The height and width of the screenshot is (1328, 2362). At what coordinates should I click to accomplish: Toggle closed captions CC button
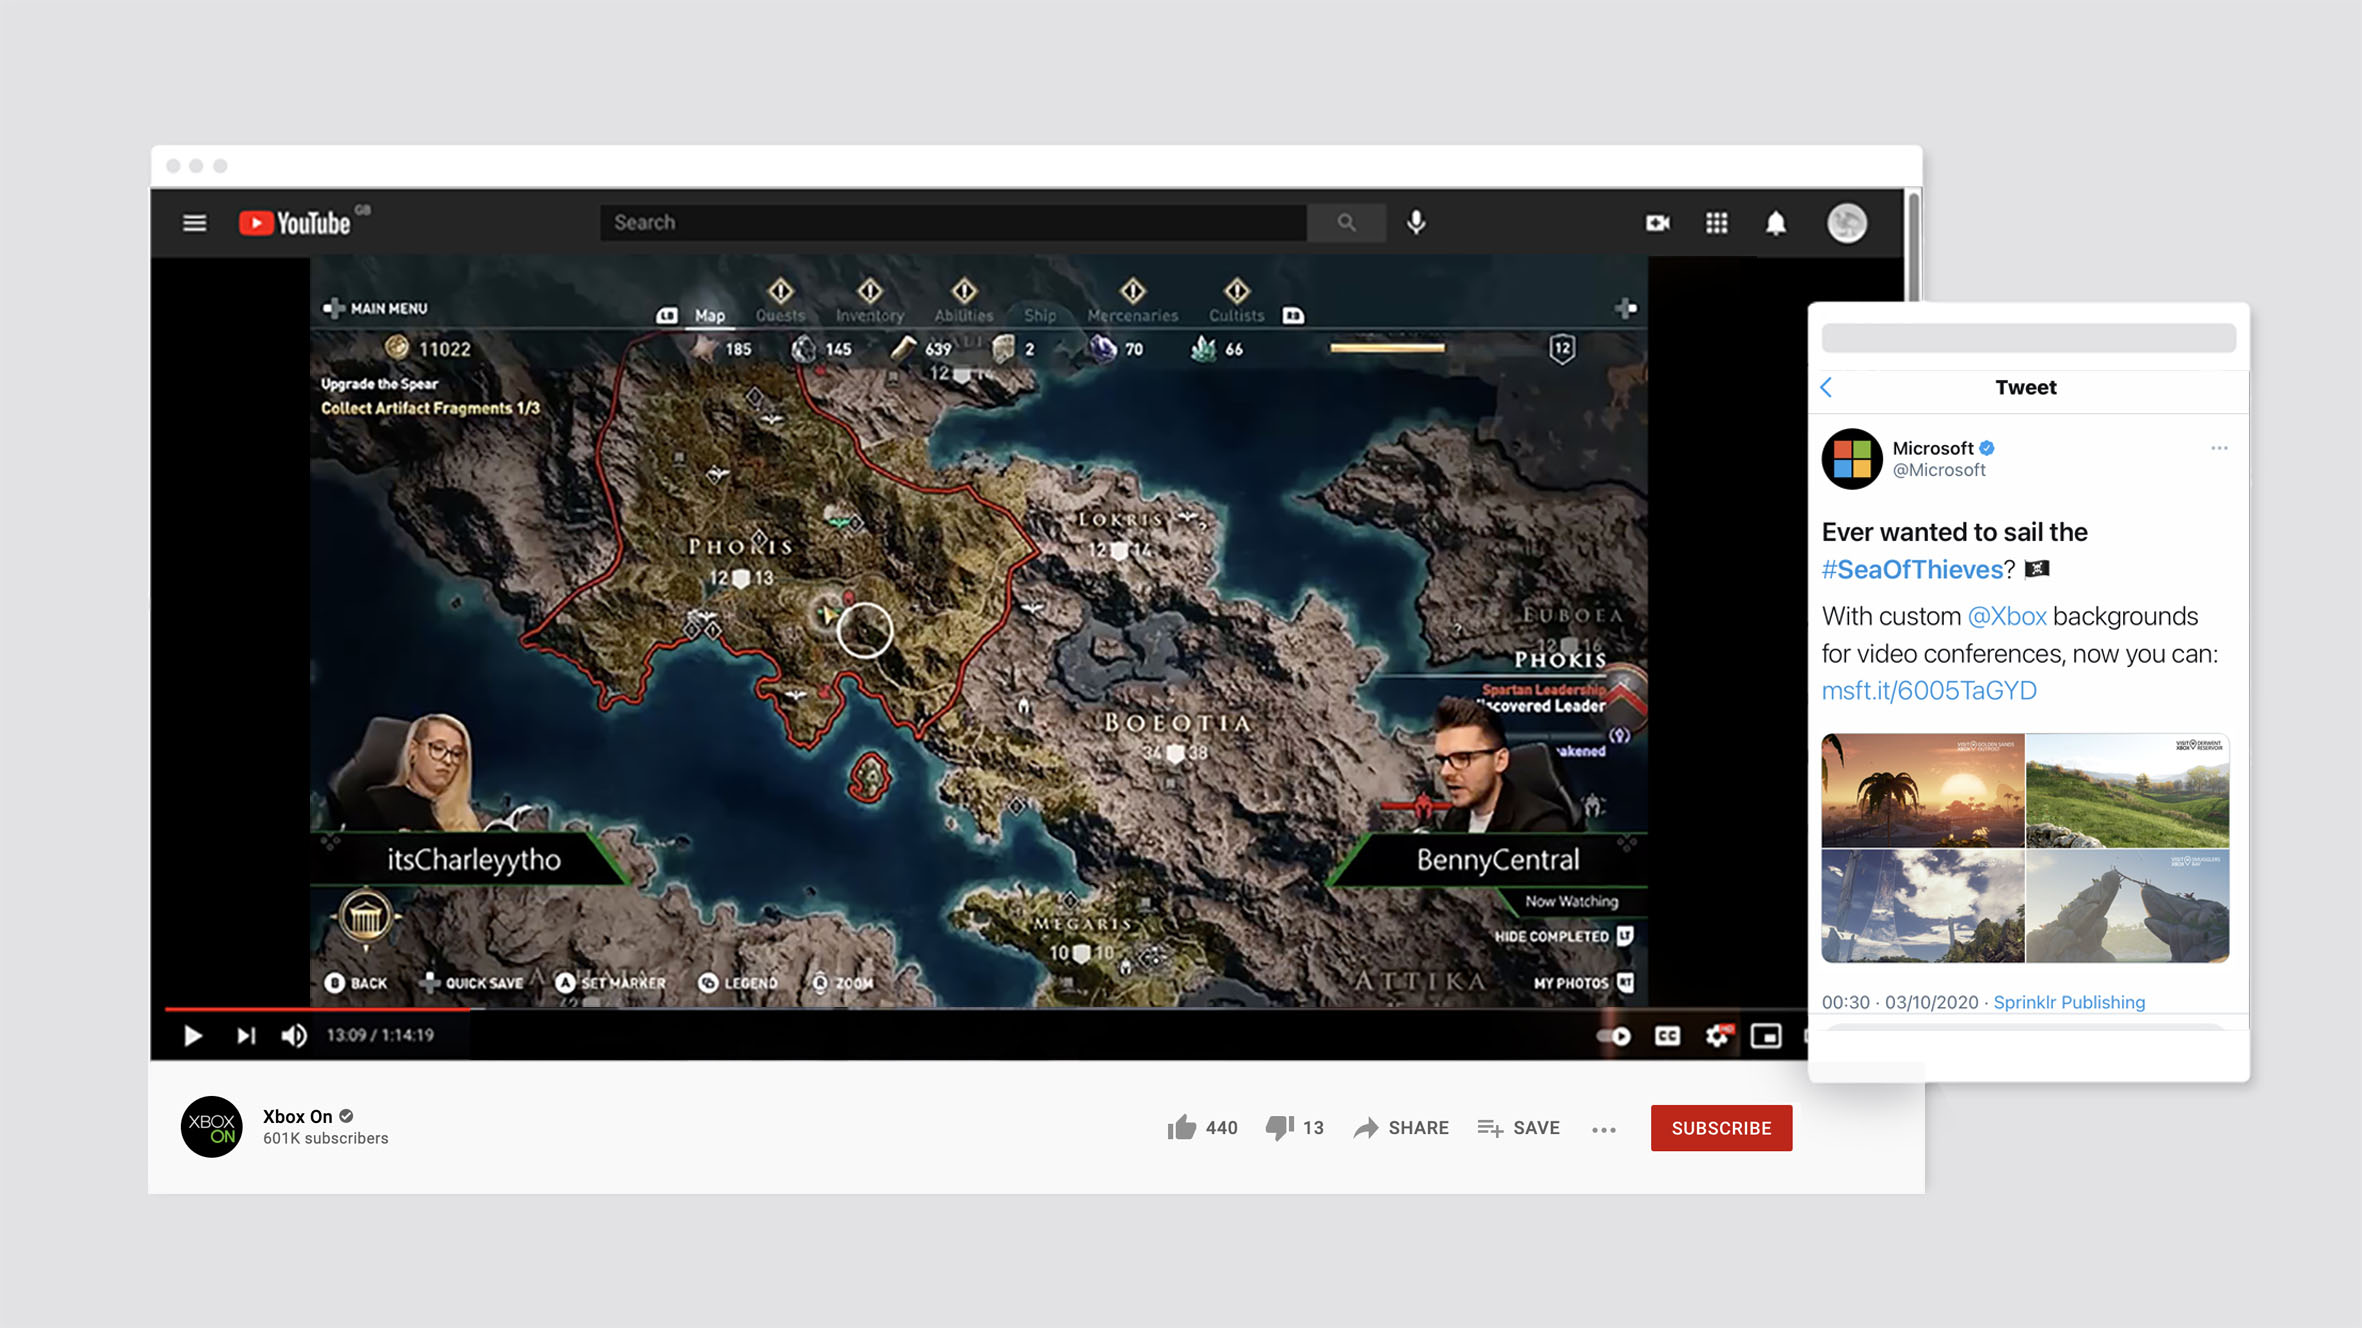(1667, 1036)
